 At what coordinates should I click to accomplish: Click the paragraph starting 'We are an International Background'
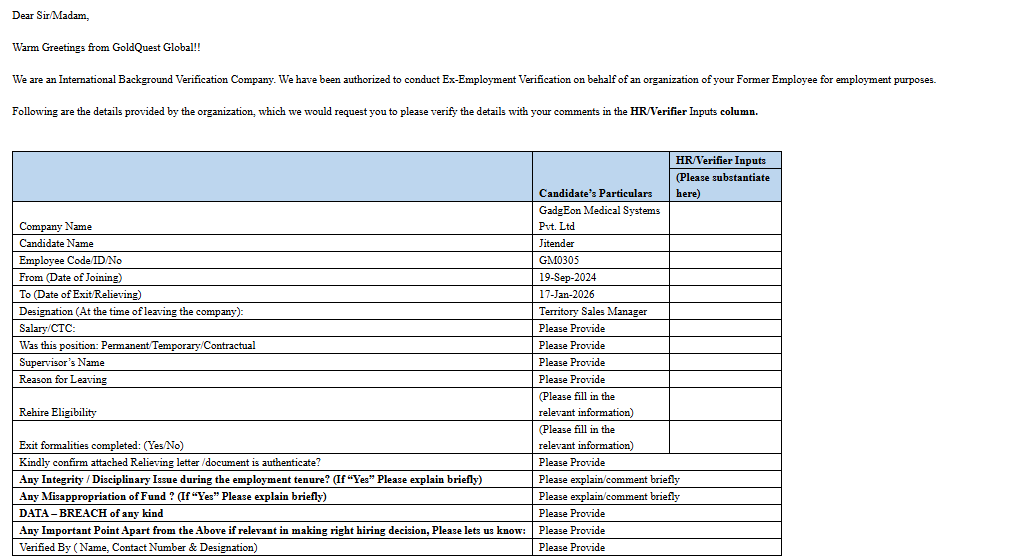pos(474,80)
